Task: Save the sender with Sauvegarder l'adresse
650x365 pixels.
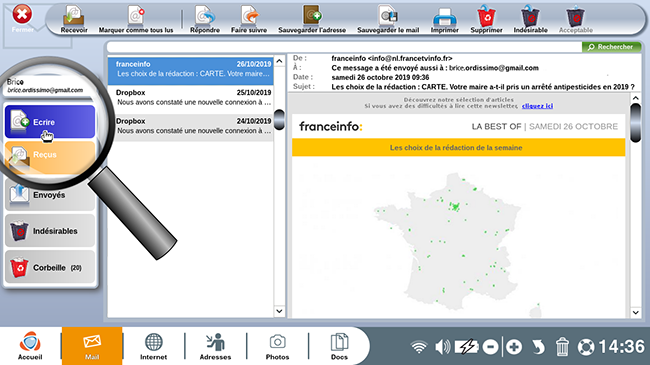Action: [x=312, y=19]
